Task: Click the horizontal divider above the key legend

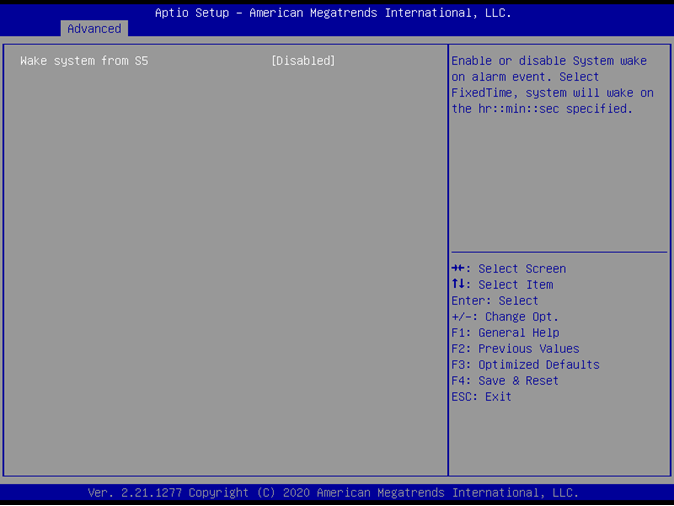Action: click(559, 252)
